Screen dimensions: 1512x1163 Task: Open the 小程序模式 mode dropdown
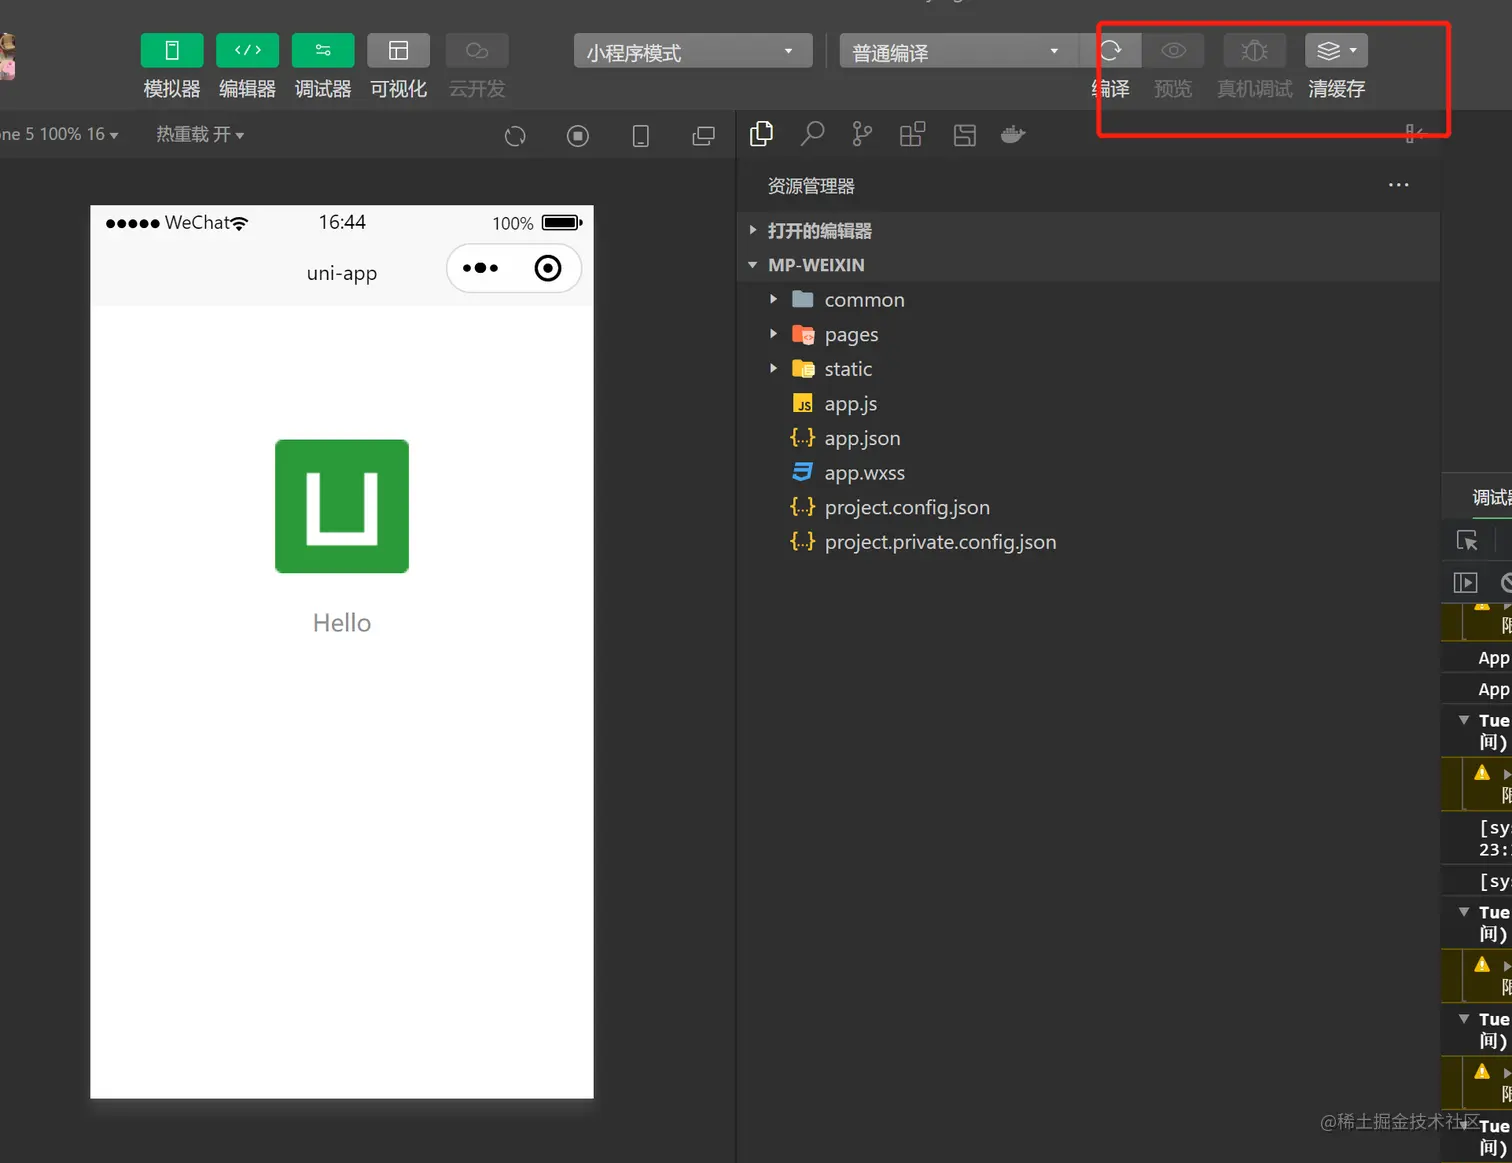tap(693, 51)
